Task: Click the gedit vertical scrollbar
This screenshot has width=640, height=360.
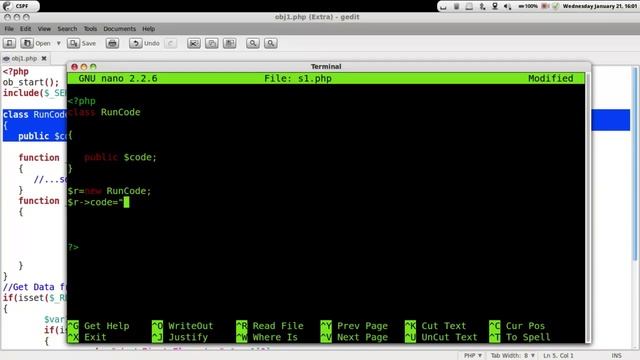Action: 635,163
